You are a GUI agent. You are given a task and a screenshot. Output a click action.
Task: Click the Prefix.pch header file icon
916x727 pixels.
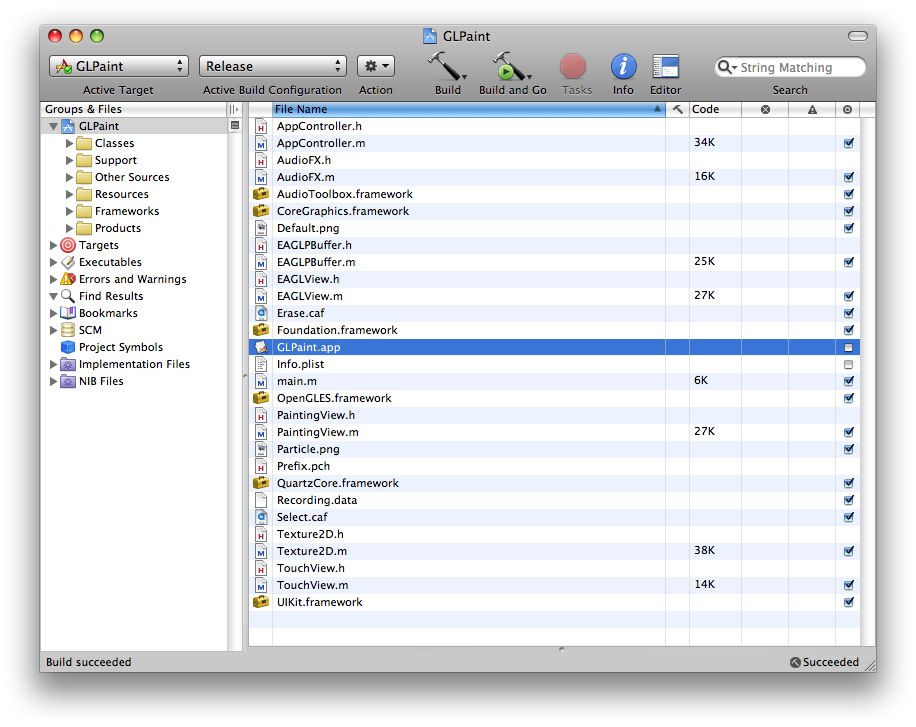point(261,466)
